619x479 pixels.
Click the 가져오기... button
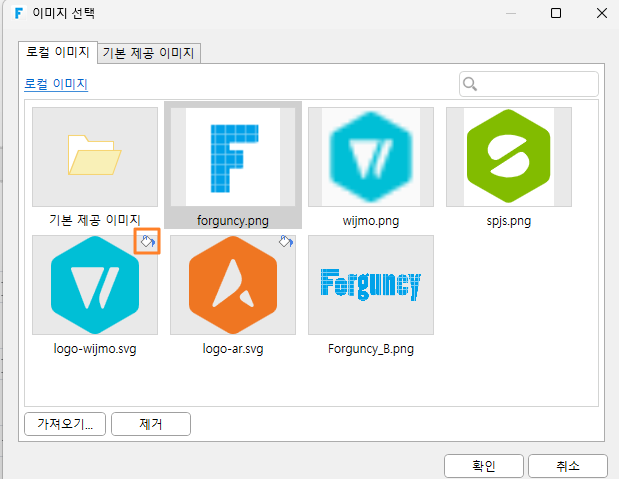point(65,424)
